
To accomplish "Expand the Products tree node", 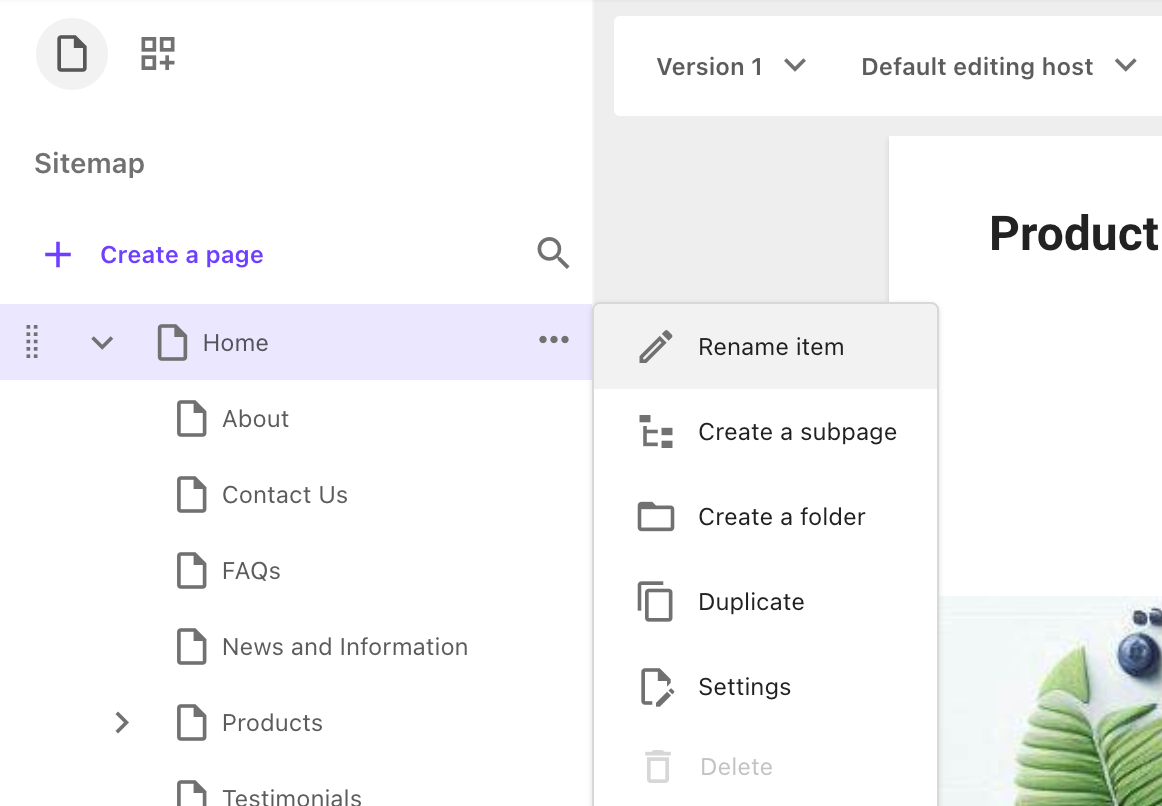I will click(122, 722).
